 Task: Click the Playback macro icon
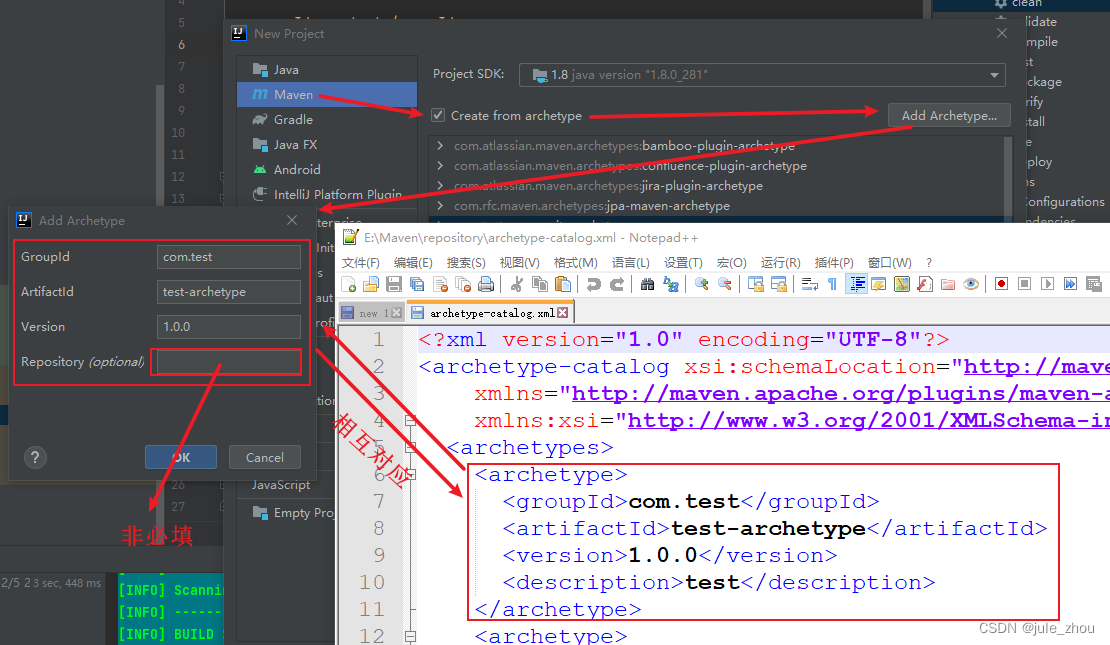click(1048, 285)
